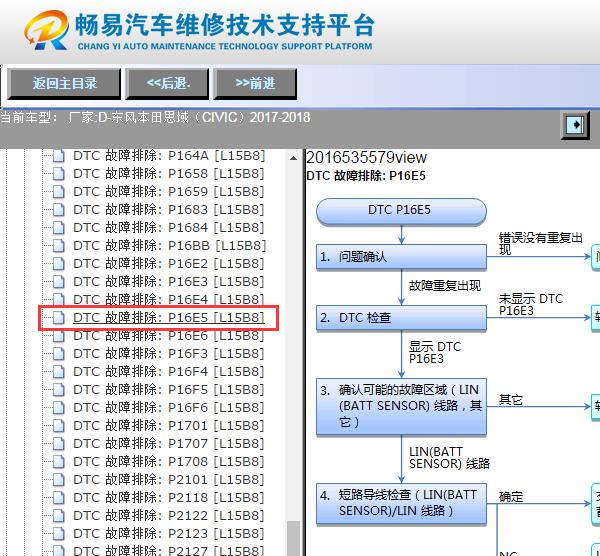The height and width of the screenshot is (556, 600).
Task: Click the 当前车型 vehicle model text
Action: pos(155,117)
